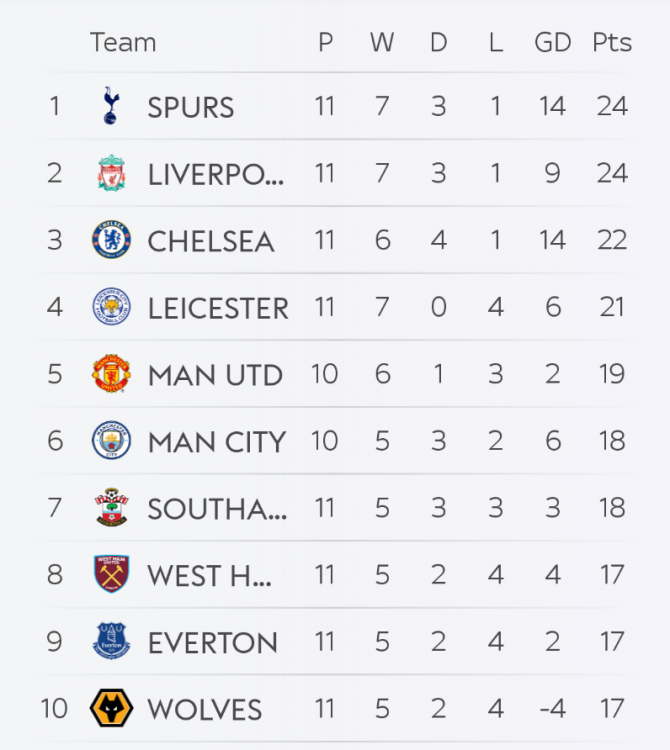Open the EVERTON team name link
Image resolution: width=670 pixels, height=750 pixels.
click(213, 643)
